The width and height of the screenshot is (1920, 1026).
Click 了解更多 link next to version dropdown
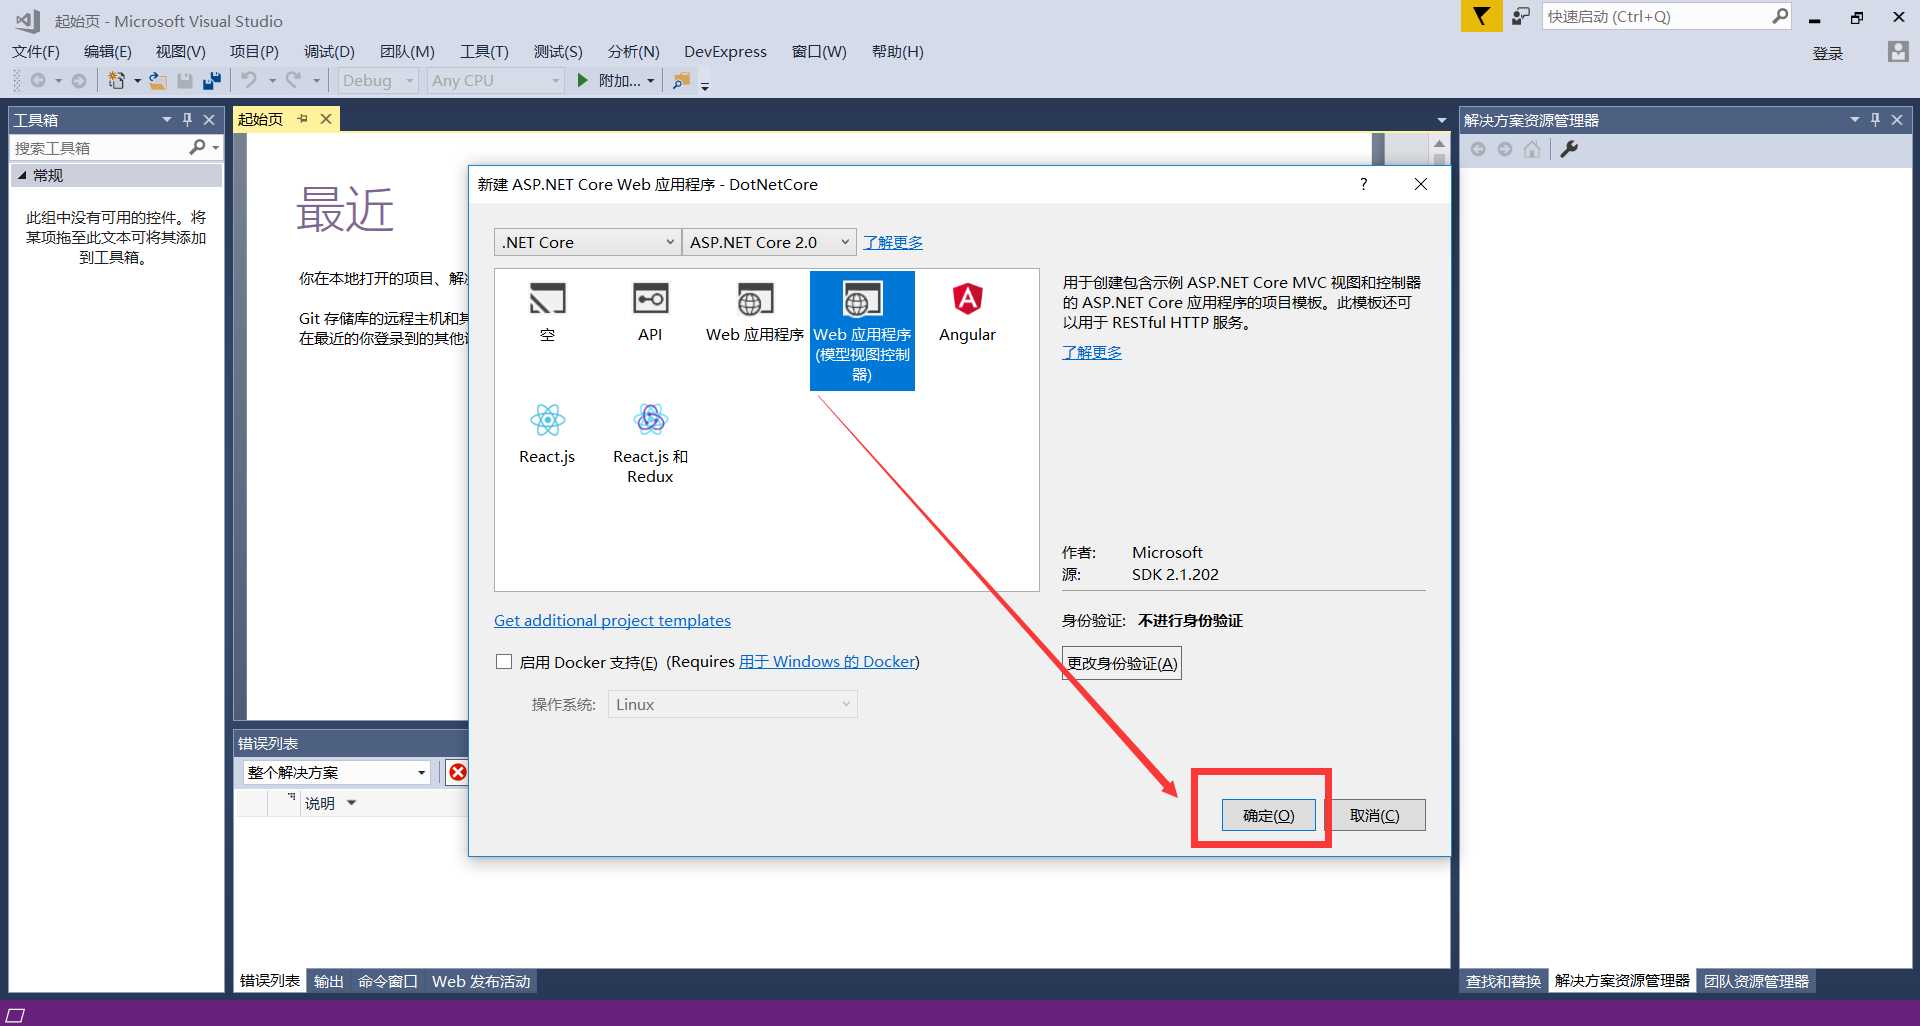(893, 242)
